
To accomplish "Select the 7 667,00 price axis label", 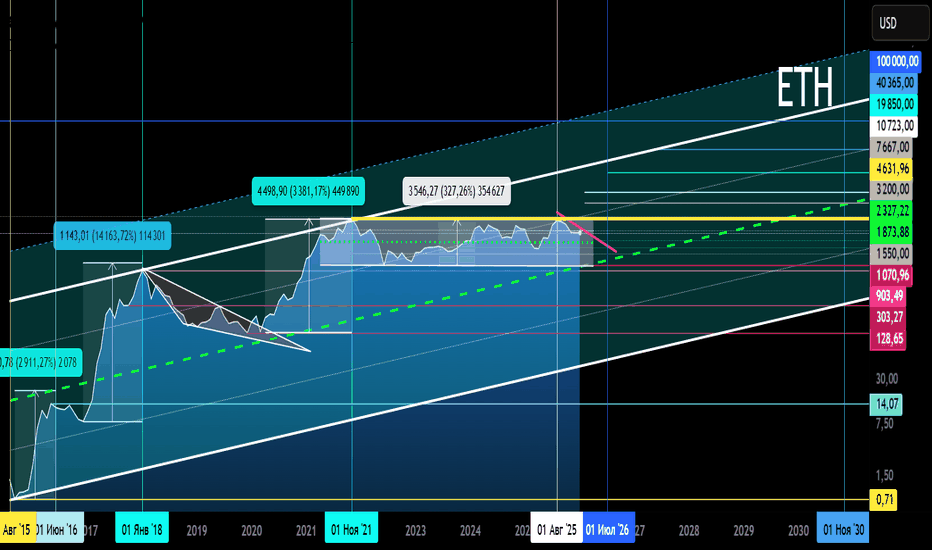I will [892, 147].
